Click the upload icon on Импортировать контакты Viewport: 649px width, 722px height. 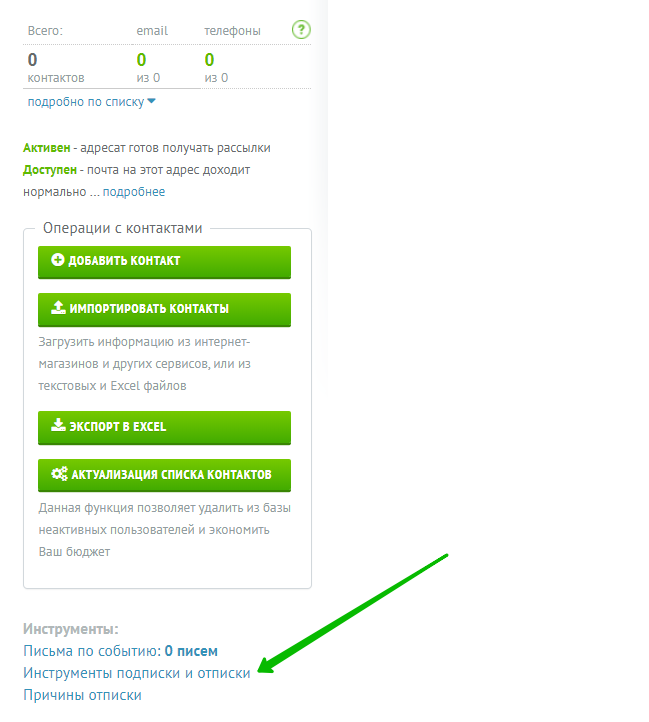[x=58, y=308]
